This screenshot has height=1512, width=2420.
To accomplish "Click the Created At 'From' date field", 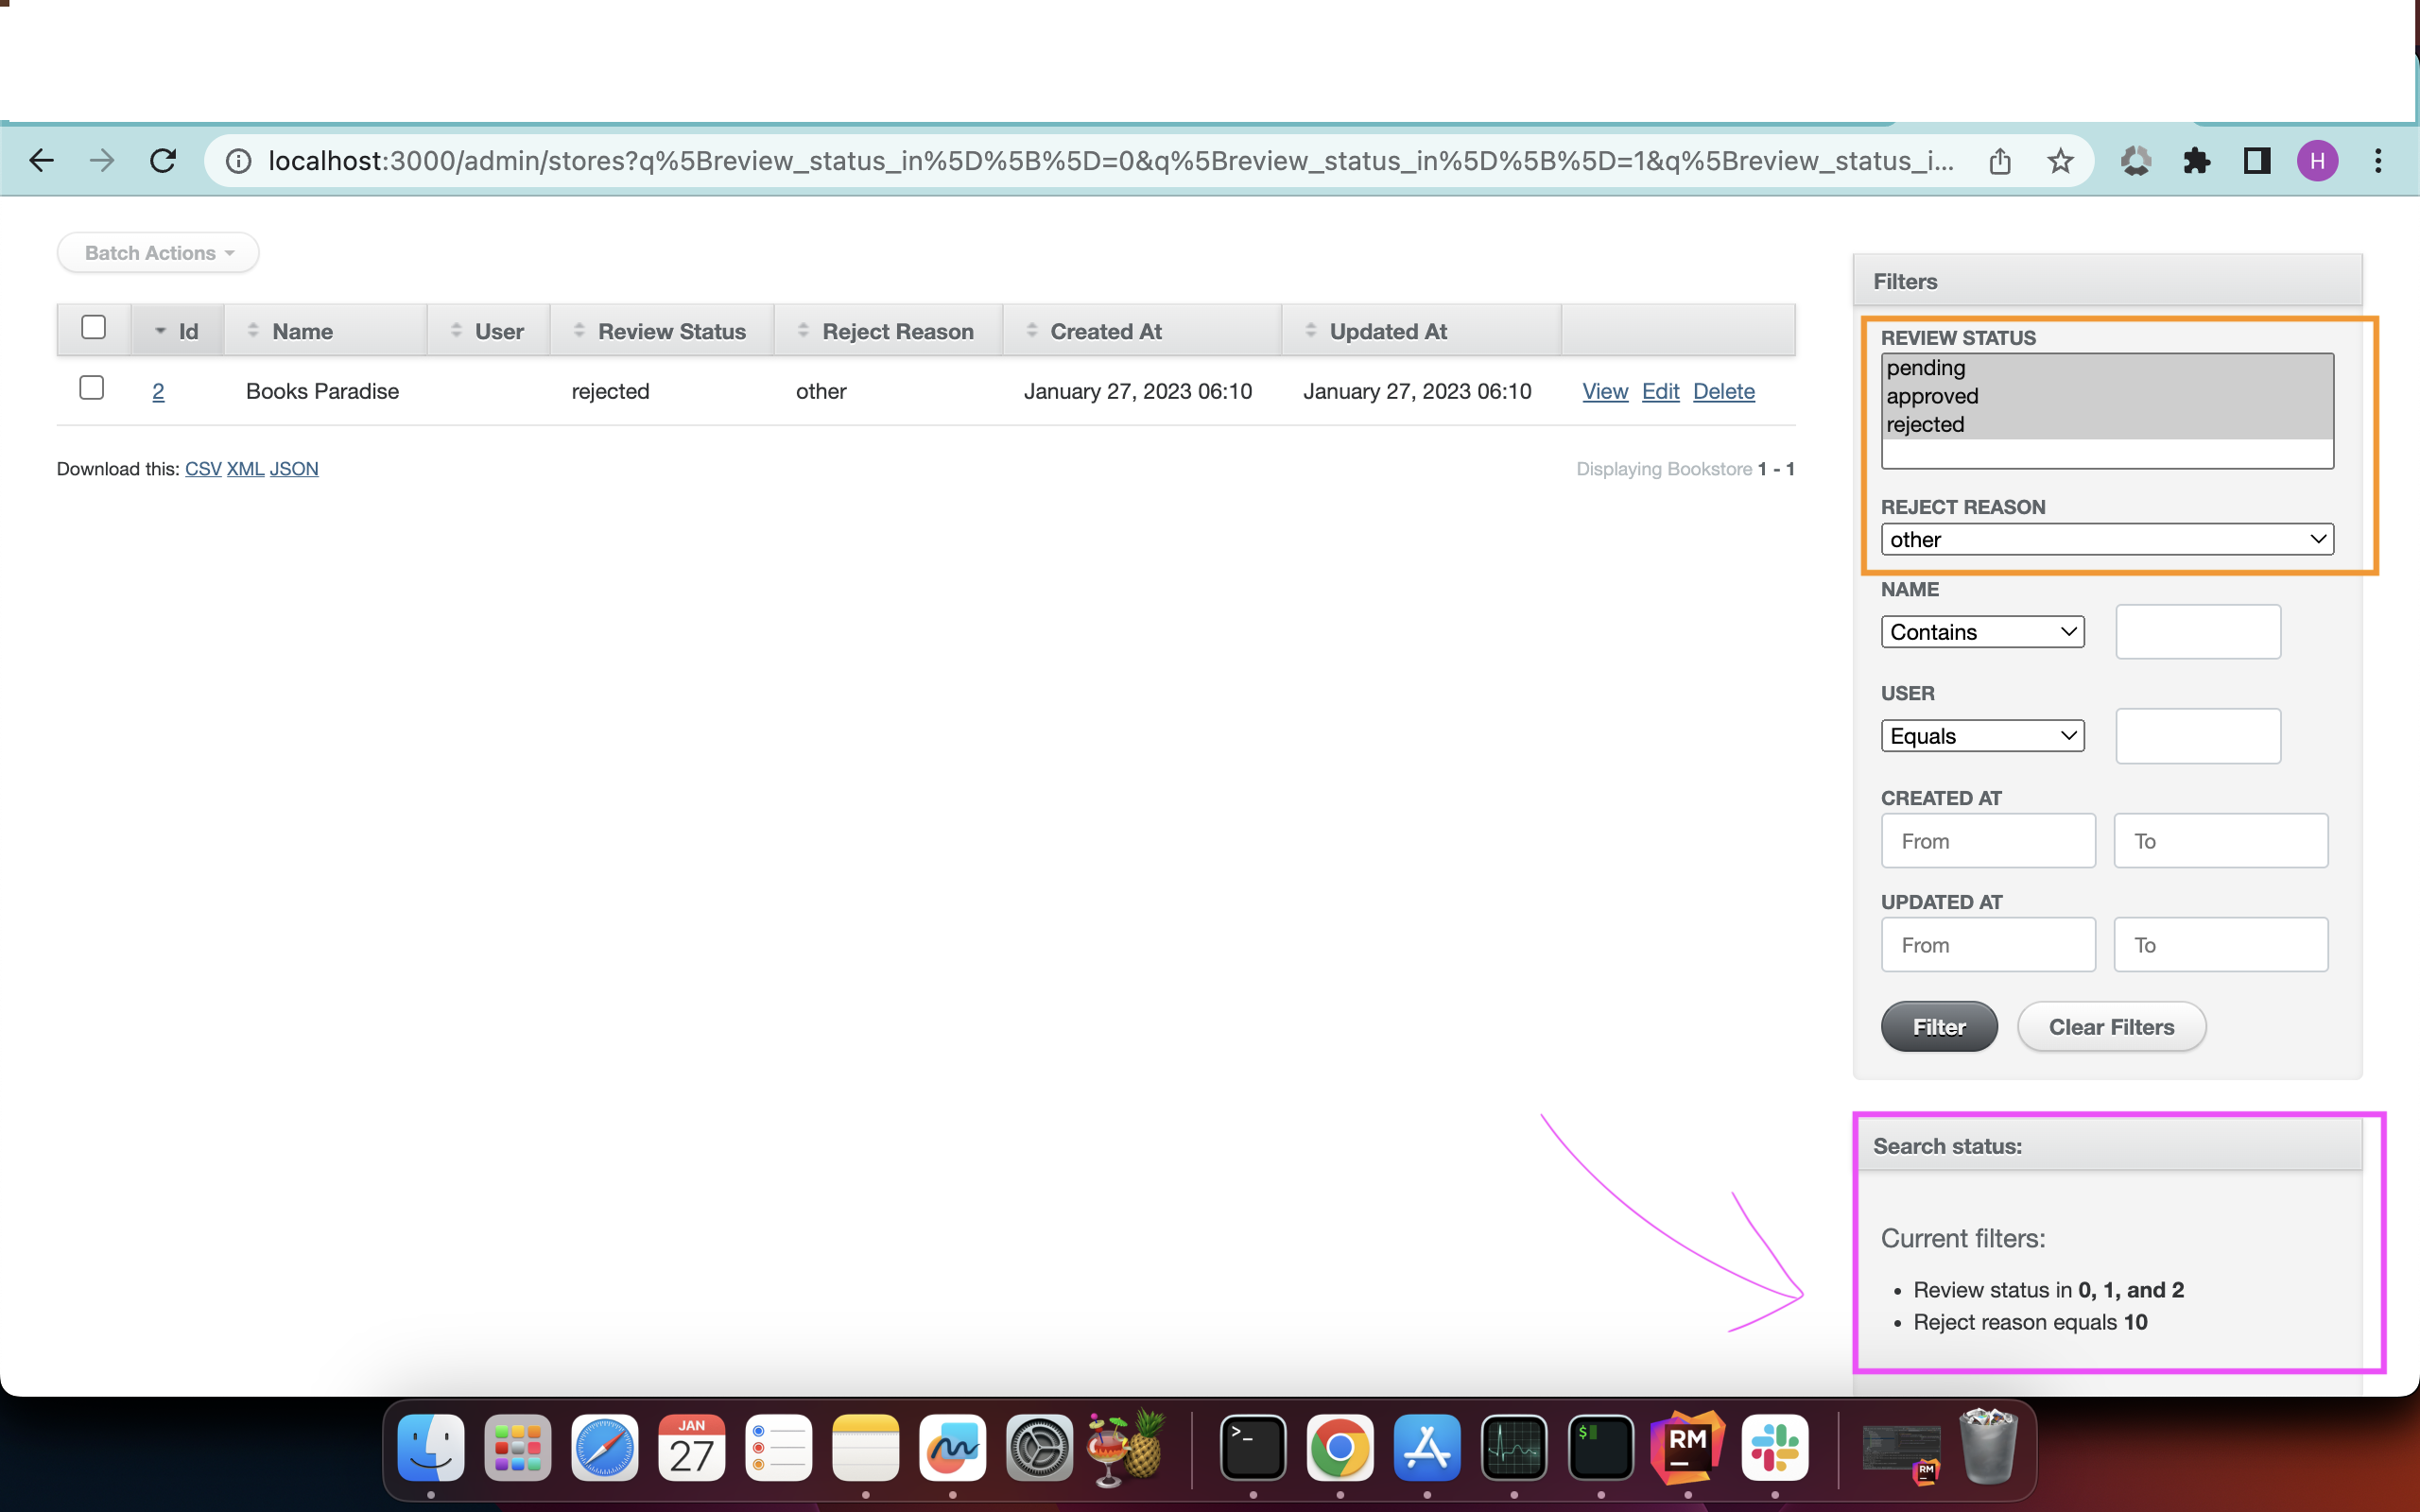I will 1987,841.
